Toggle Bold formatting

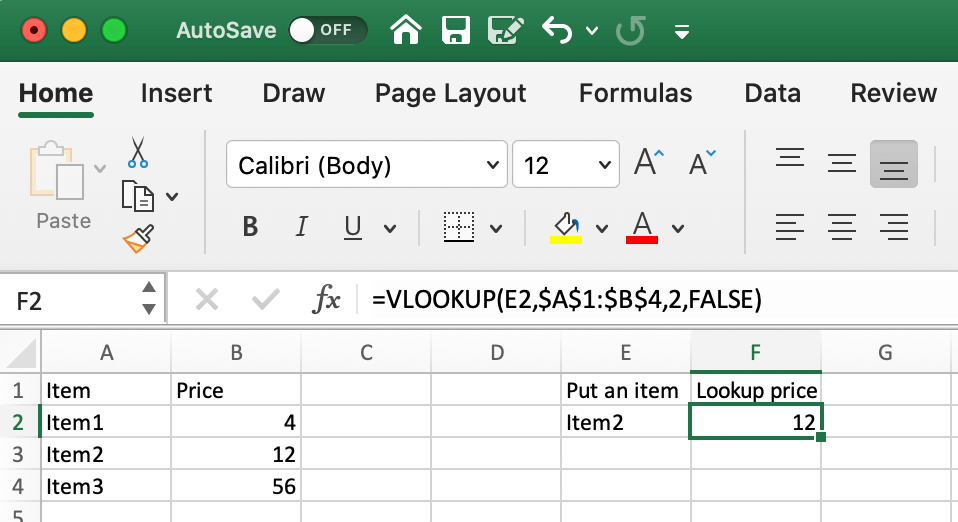(251, 227)
